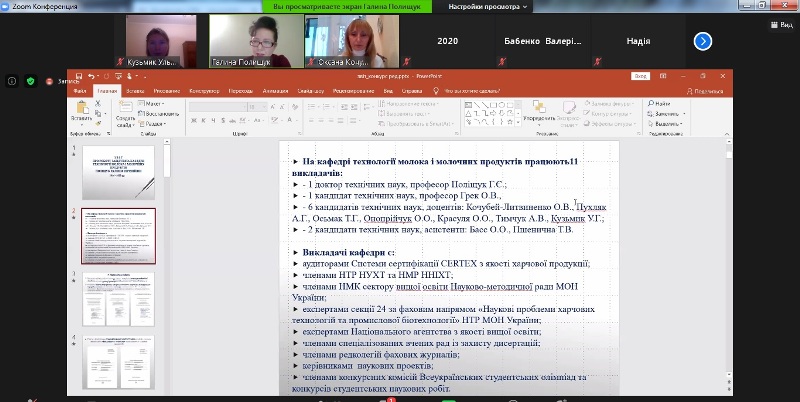800x402 pixels.
Task: Click Zoom View (Вид) layout button
Action: [x=781, y=24]
